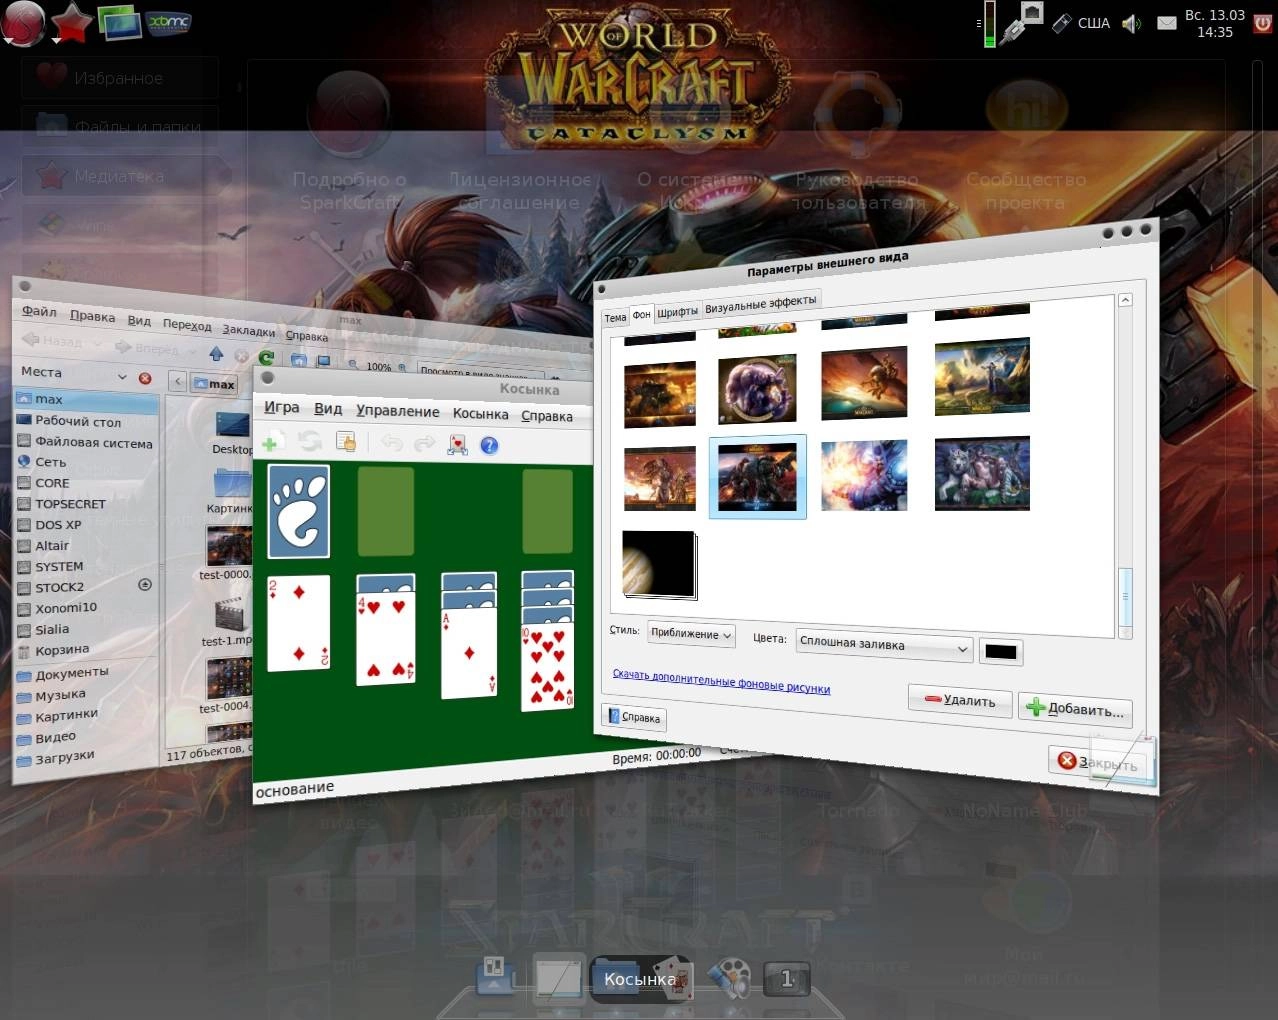Click the Добавить... button
This screenshot has height=1020, width=1278.
(1075, 709)
